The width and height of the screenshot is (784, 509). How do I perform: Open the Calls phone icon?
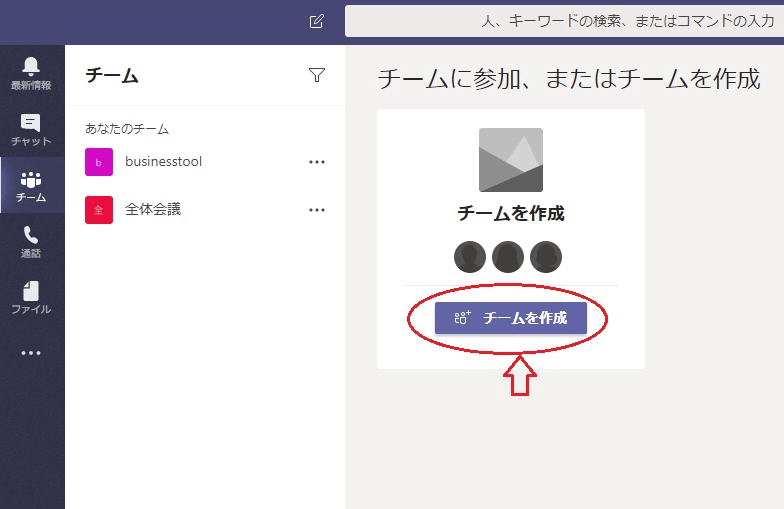31,241
